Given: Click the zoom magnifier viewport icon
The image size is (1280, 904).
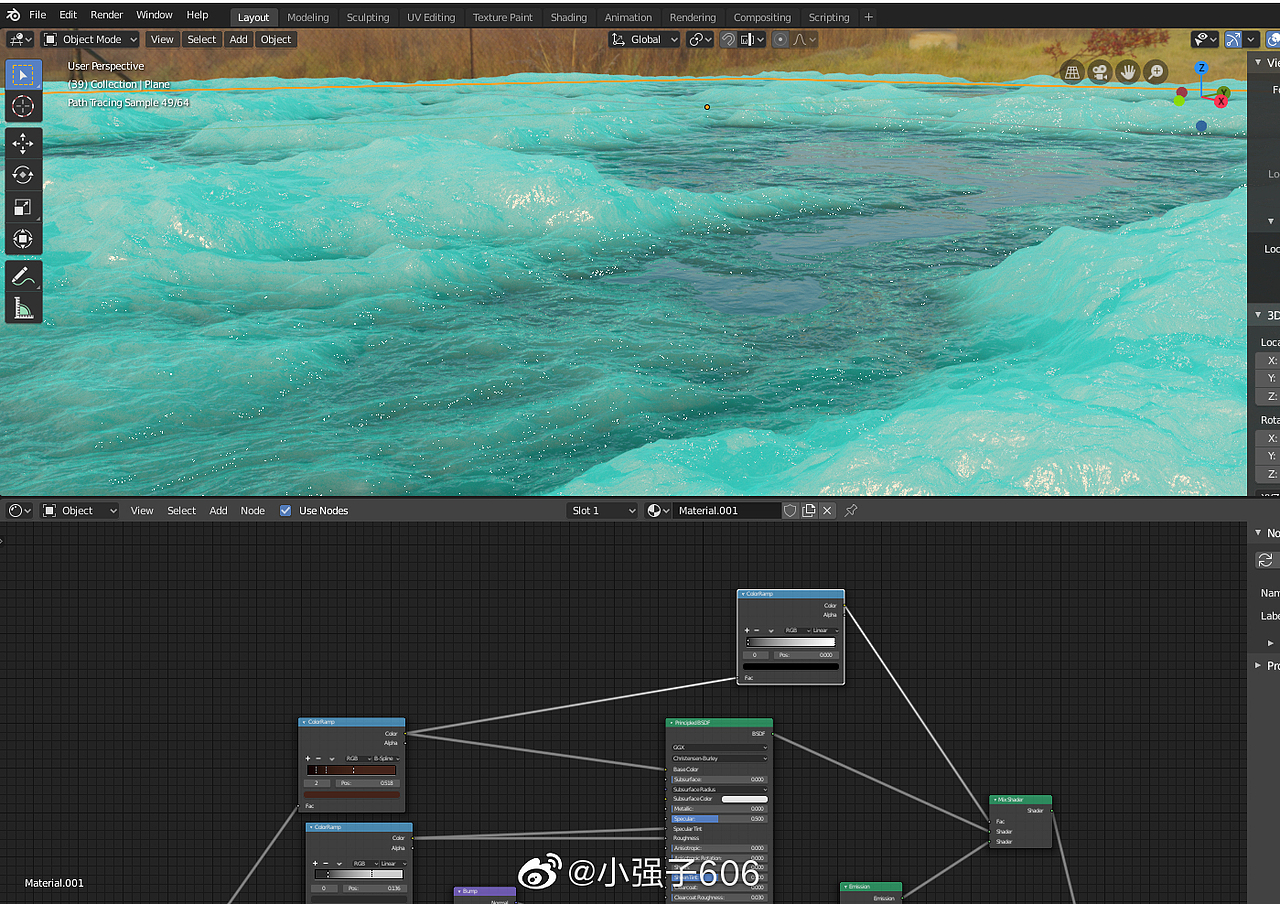Looking at the screenshot, I should (1155, 71).
